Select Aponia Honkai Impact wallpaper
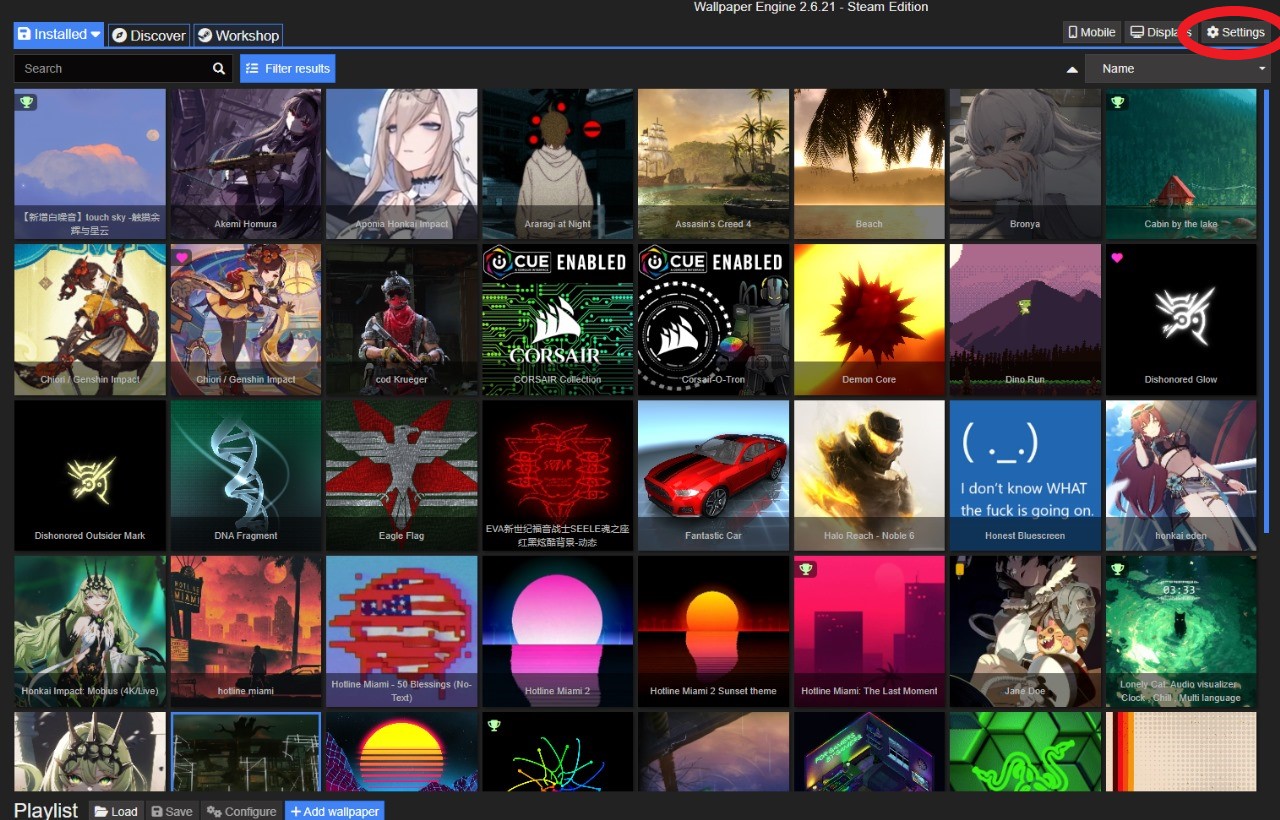 402,164
